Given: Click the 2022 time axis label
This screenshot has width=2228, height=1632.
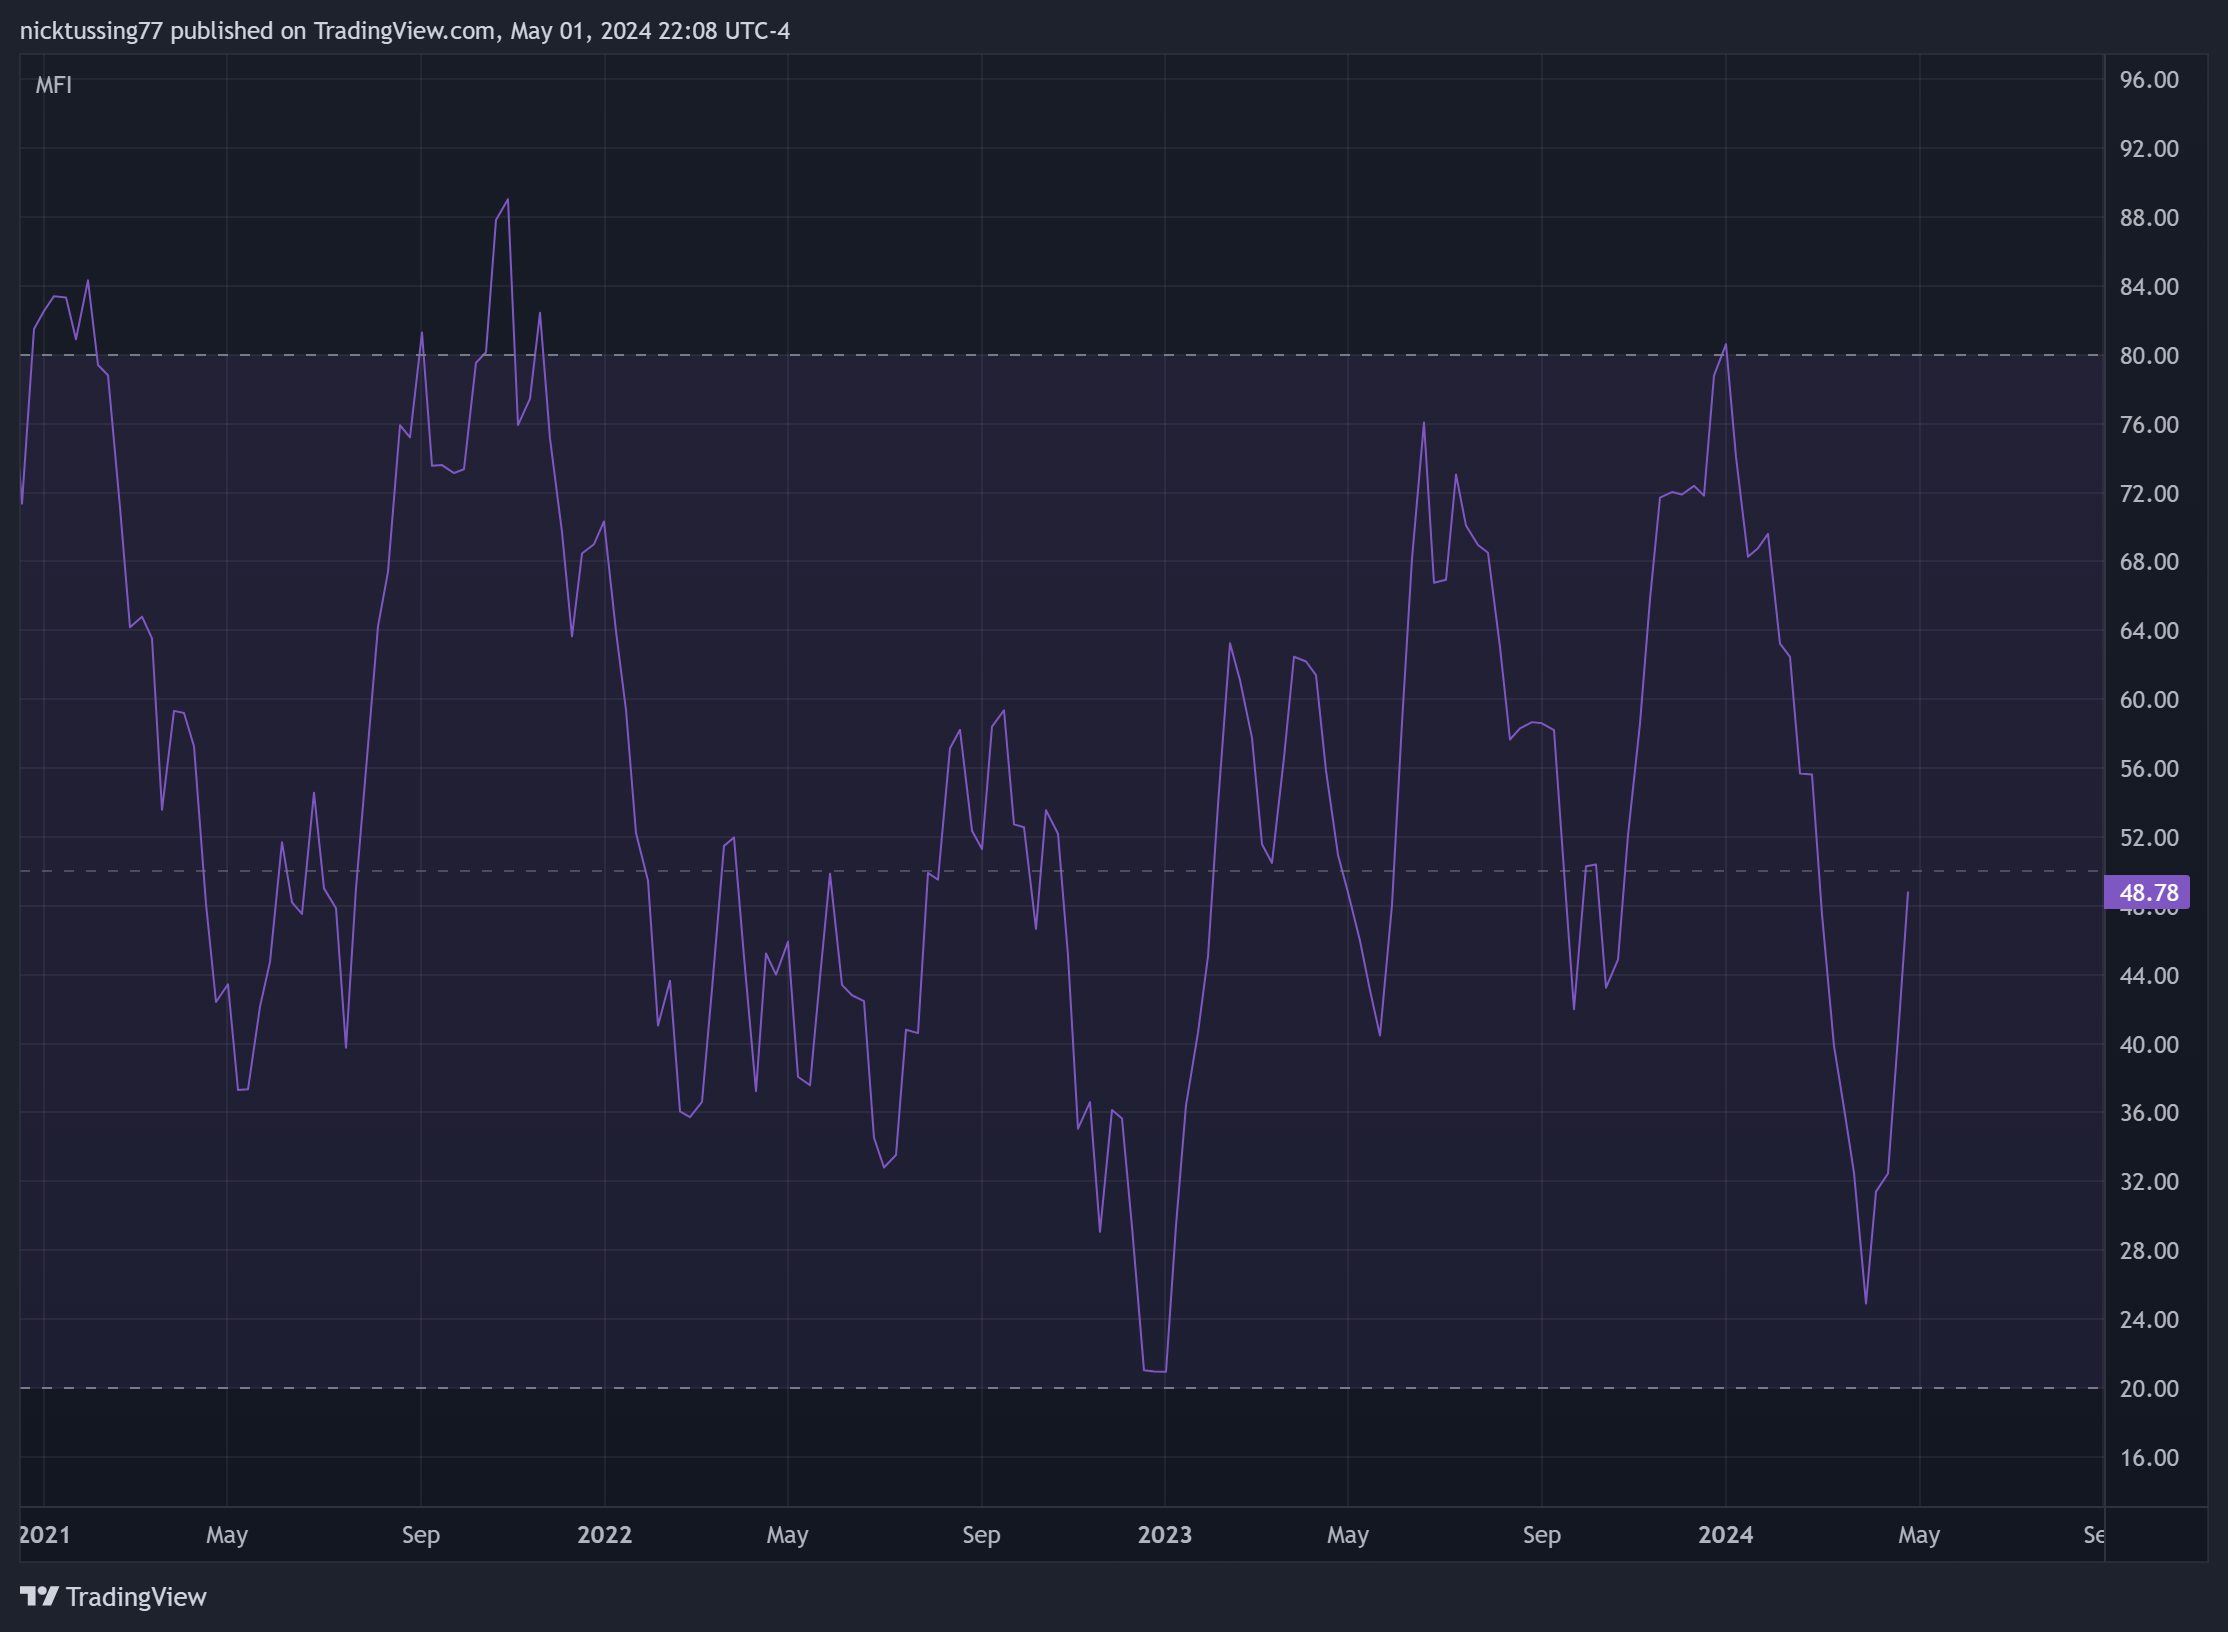Looking at the screenshot, I should 604,1535.
